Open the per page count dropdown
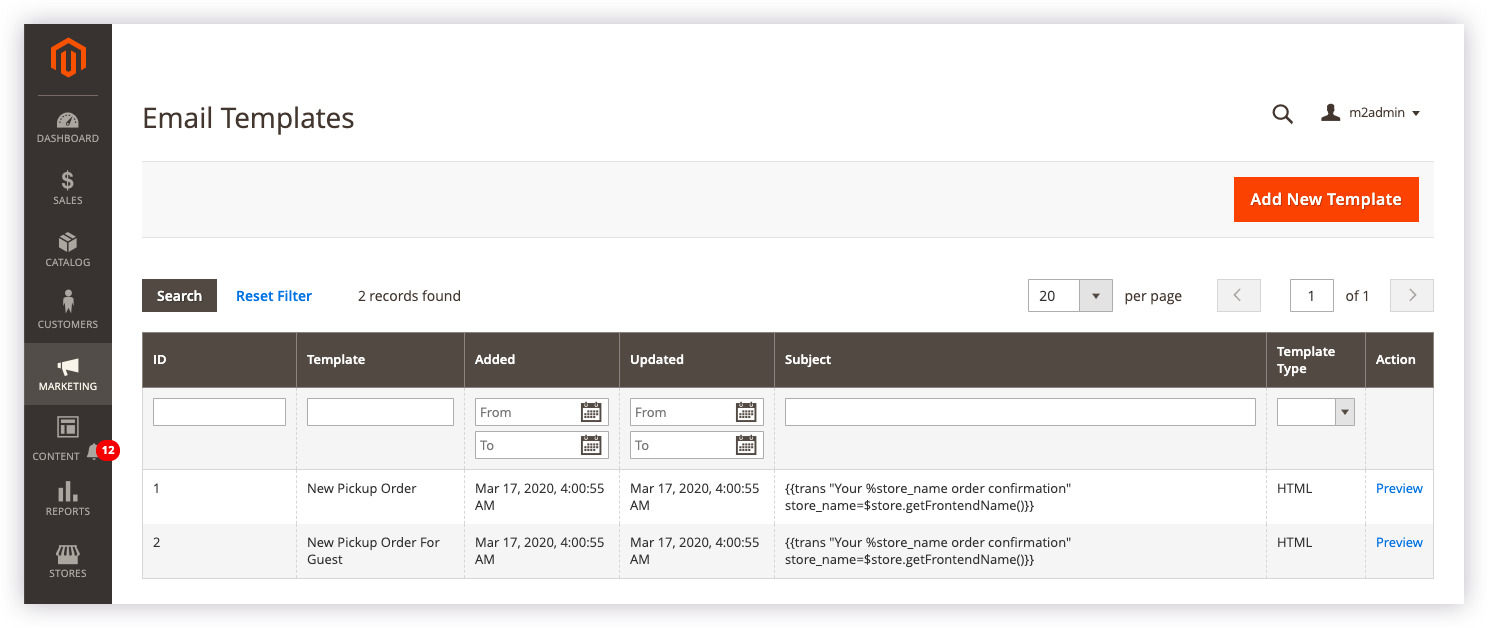Image resolution: width=1488 pixels, height=628 pixels. pos(1096,296)
